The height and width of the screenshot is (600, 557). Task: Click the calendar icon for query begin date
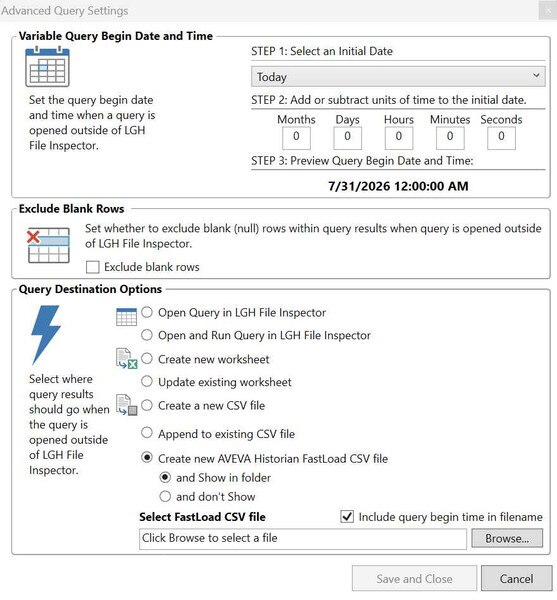(x=47, y=67)
